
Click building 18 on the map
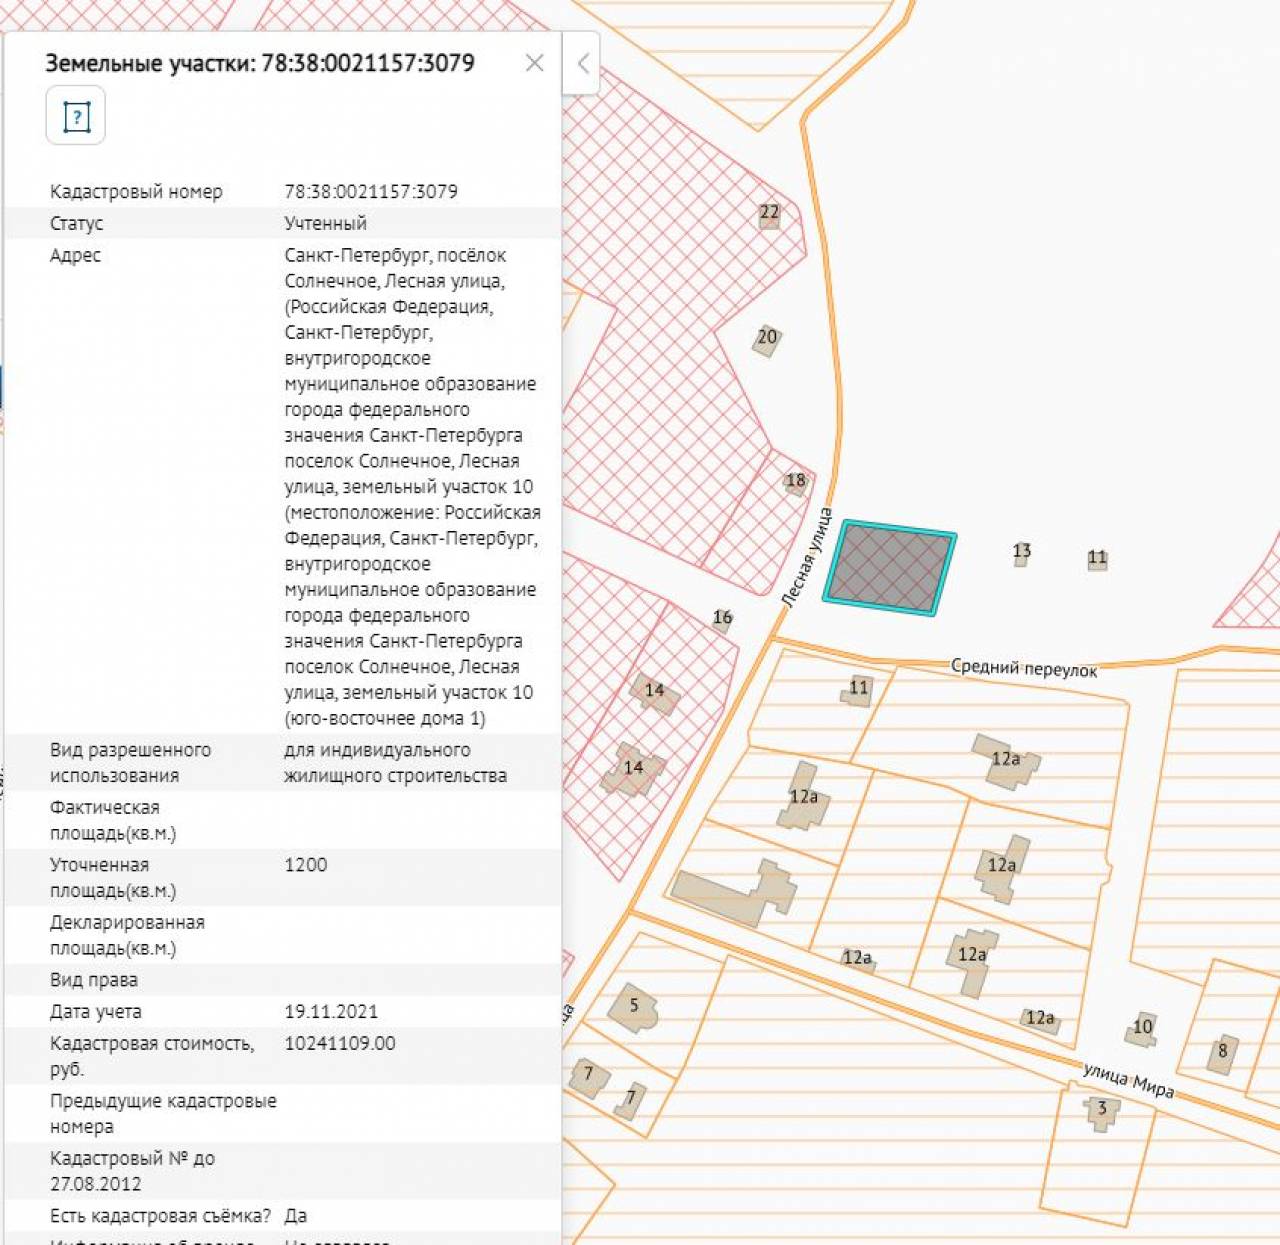point(796,481)
